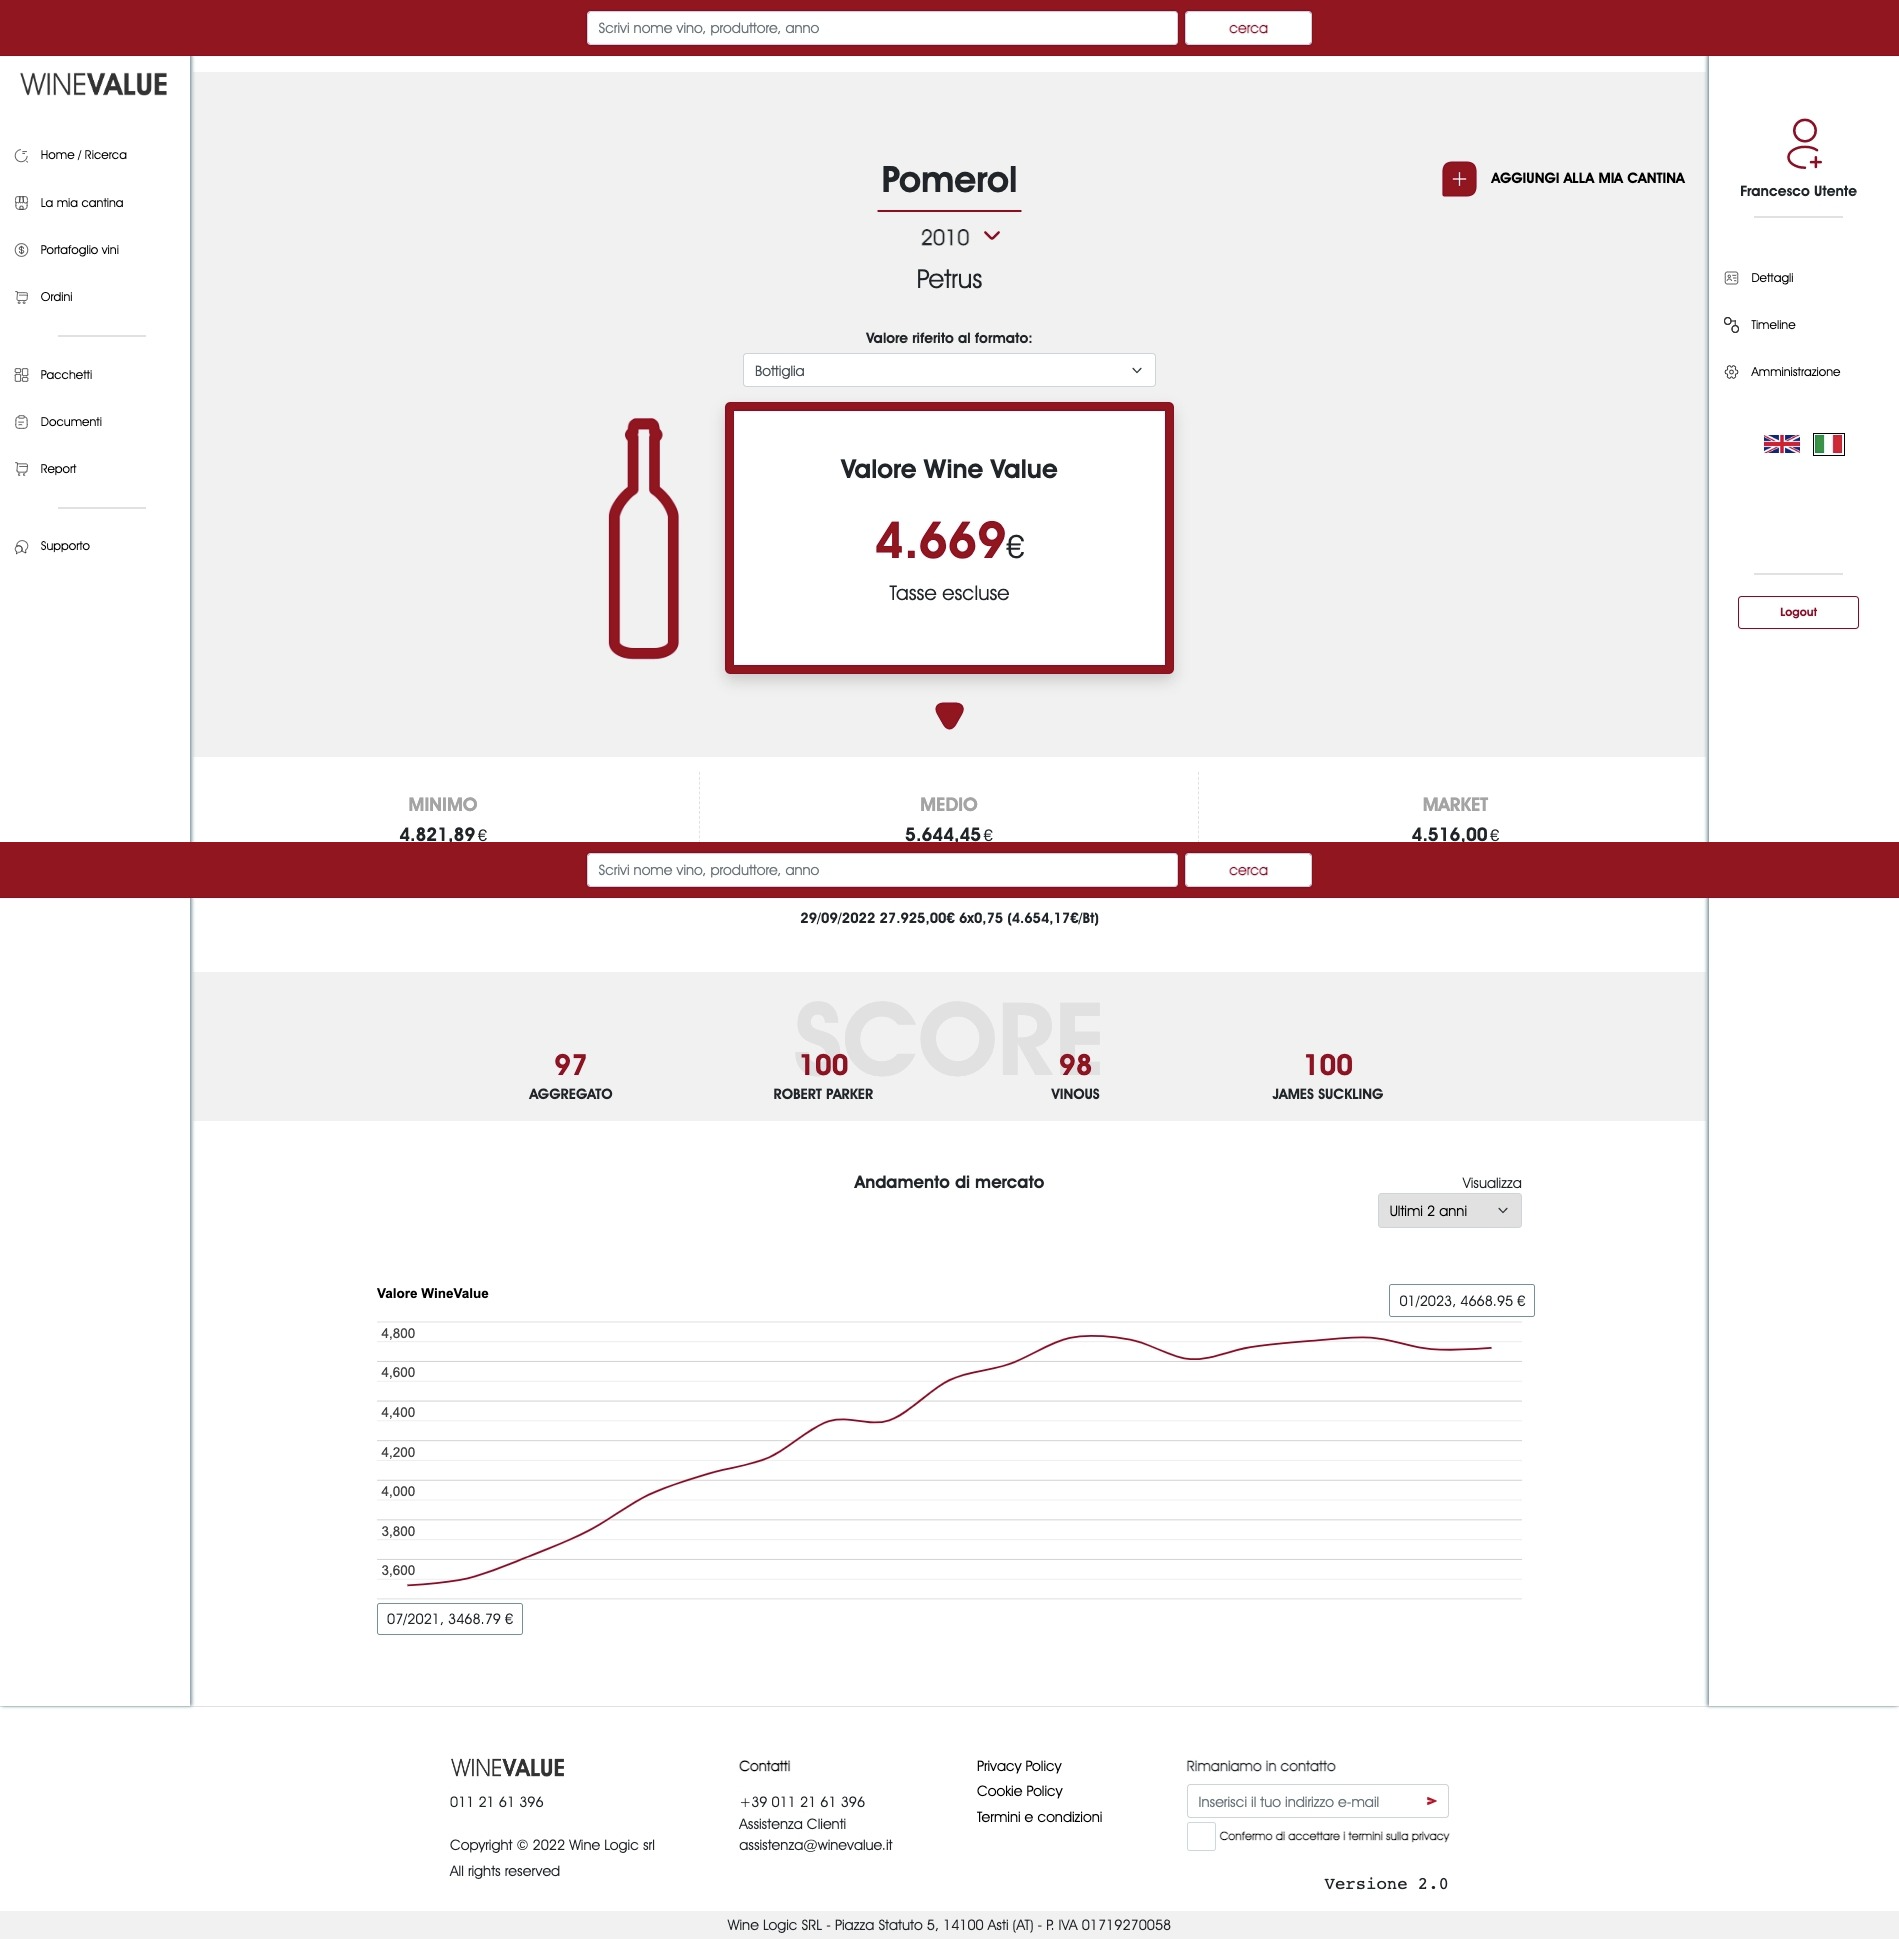Open the Ultimi 2 anni period dropdown
This screenshot has width=1899, height=1939.
click(1449, 1211)
